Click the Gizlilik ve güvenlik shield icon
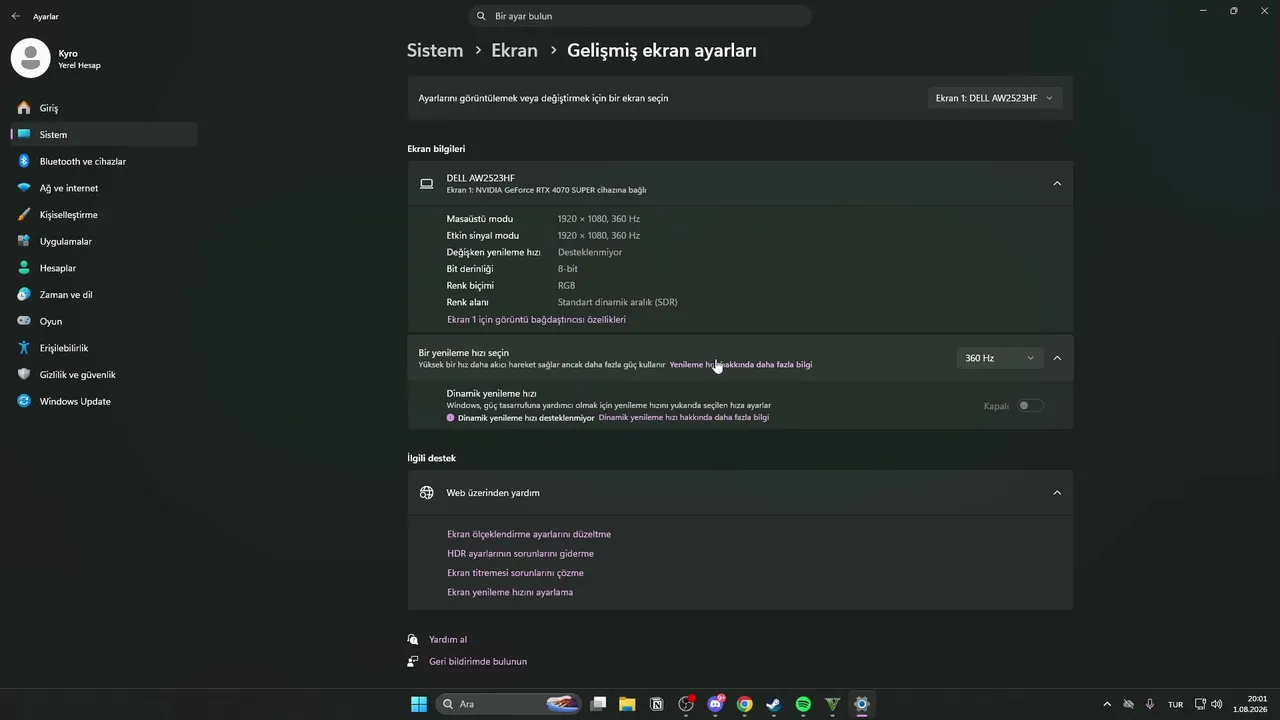 point(24,375)
